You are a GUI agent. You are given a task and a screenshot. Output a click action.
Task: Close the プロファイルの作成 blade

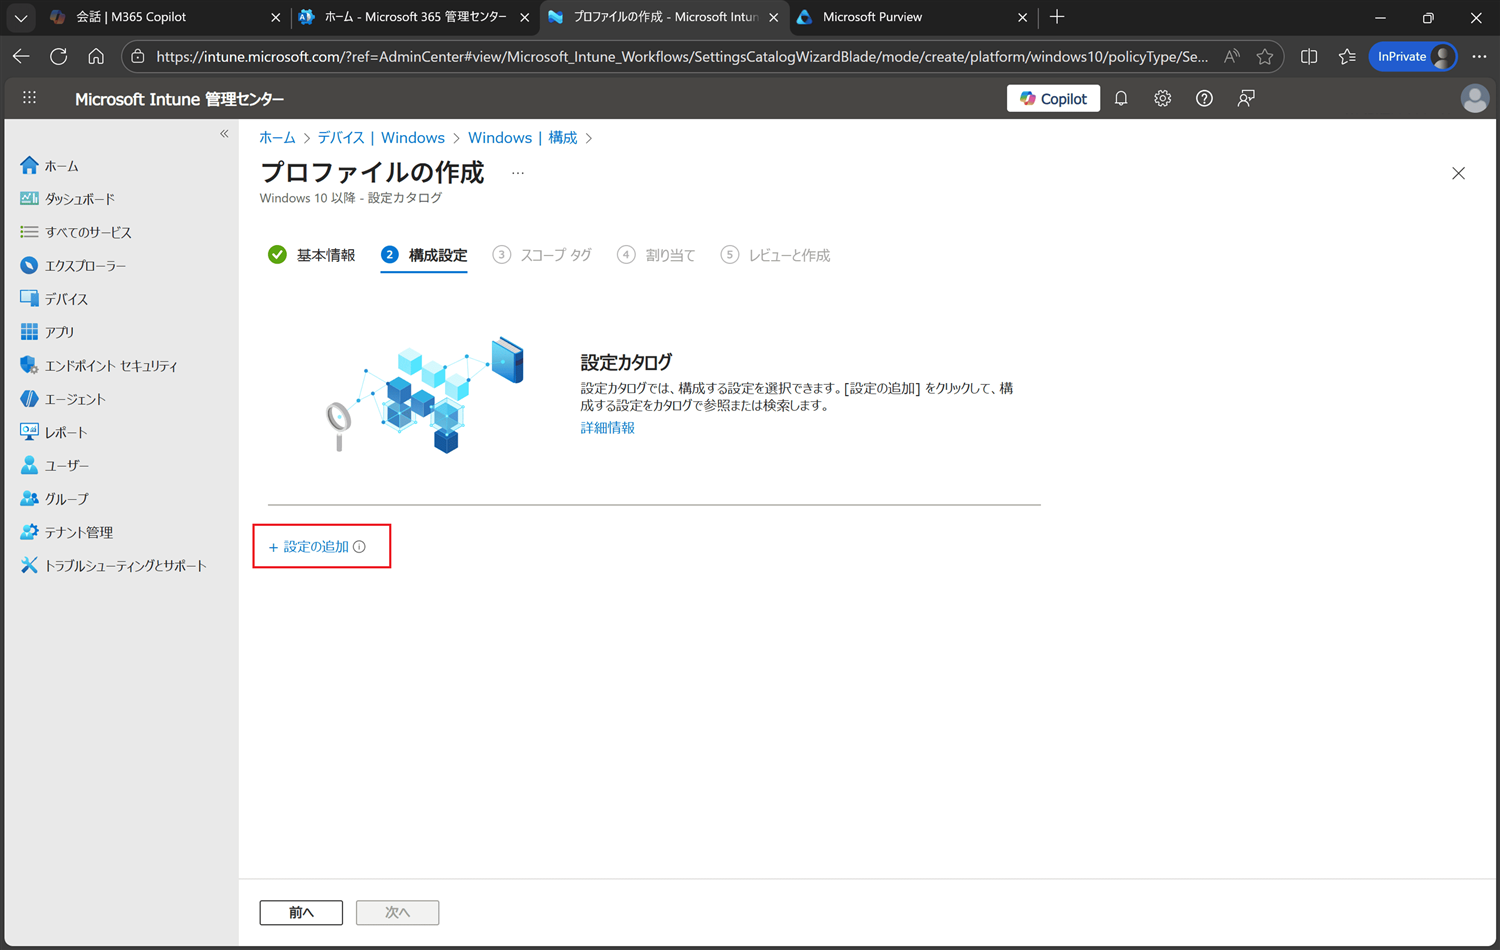pos(1458,173)
